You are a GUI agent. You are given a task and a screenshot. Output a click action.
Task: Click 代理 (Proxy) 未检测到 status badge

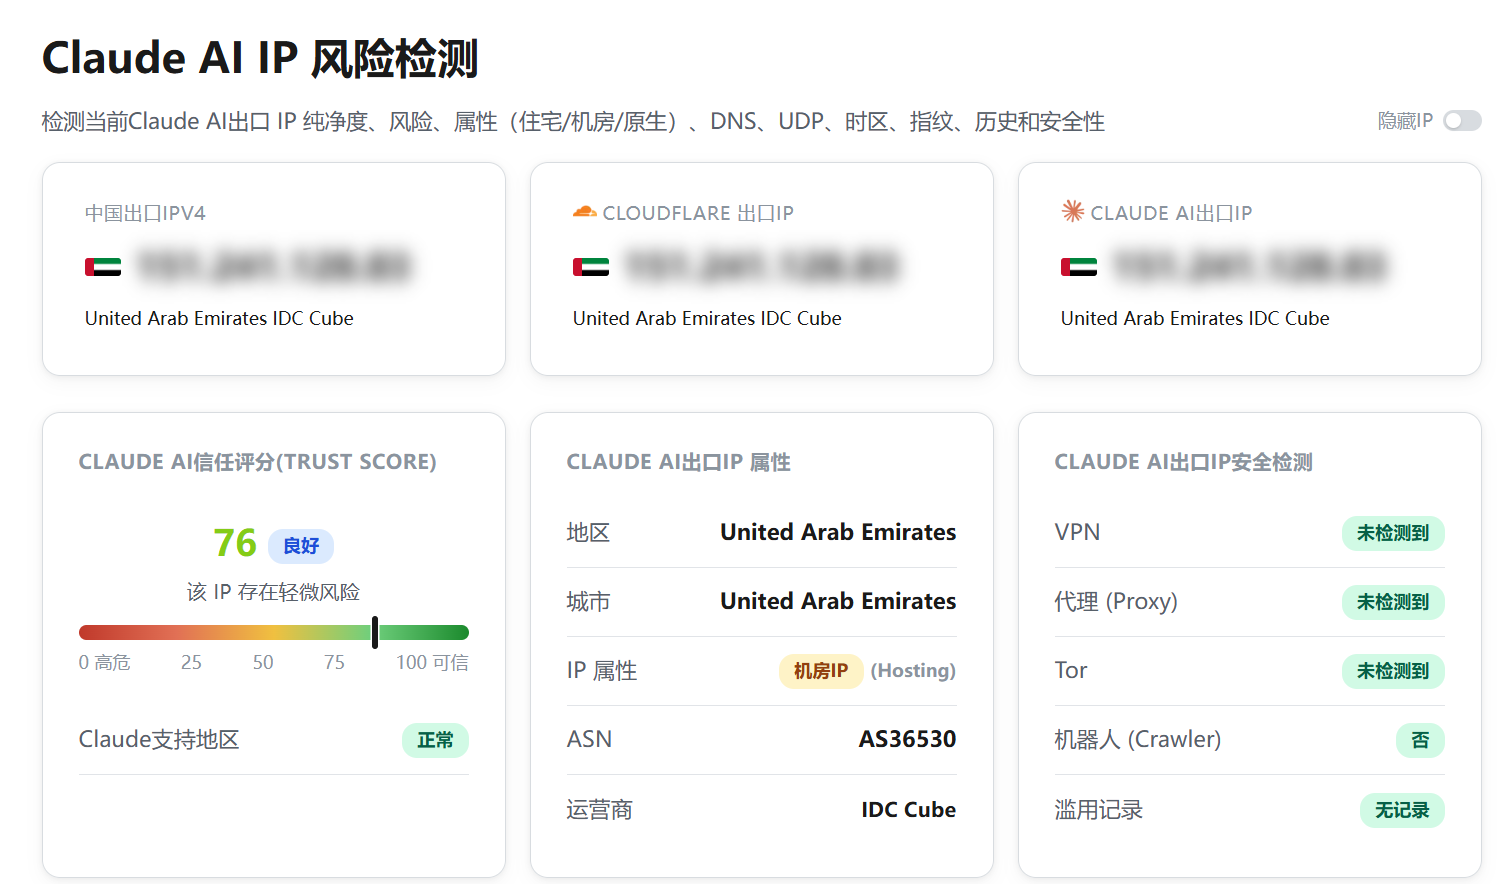tap(1393, 602)
